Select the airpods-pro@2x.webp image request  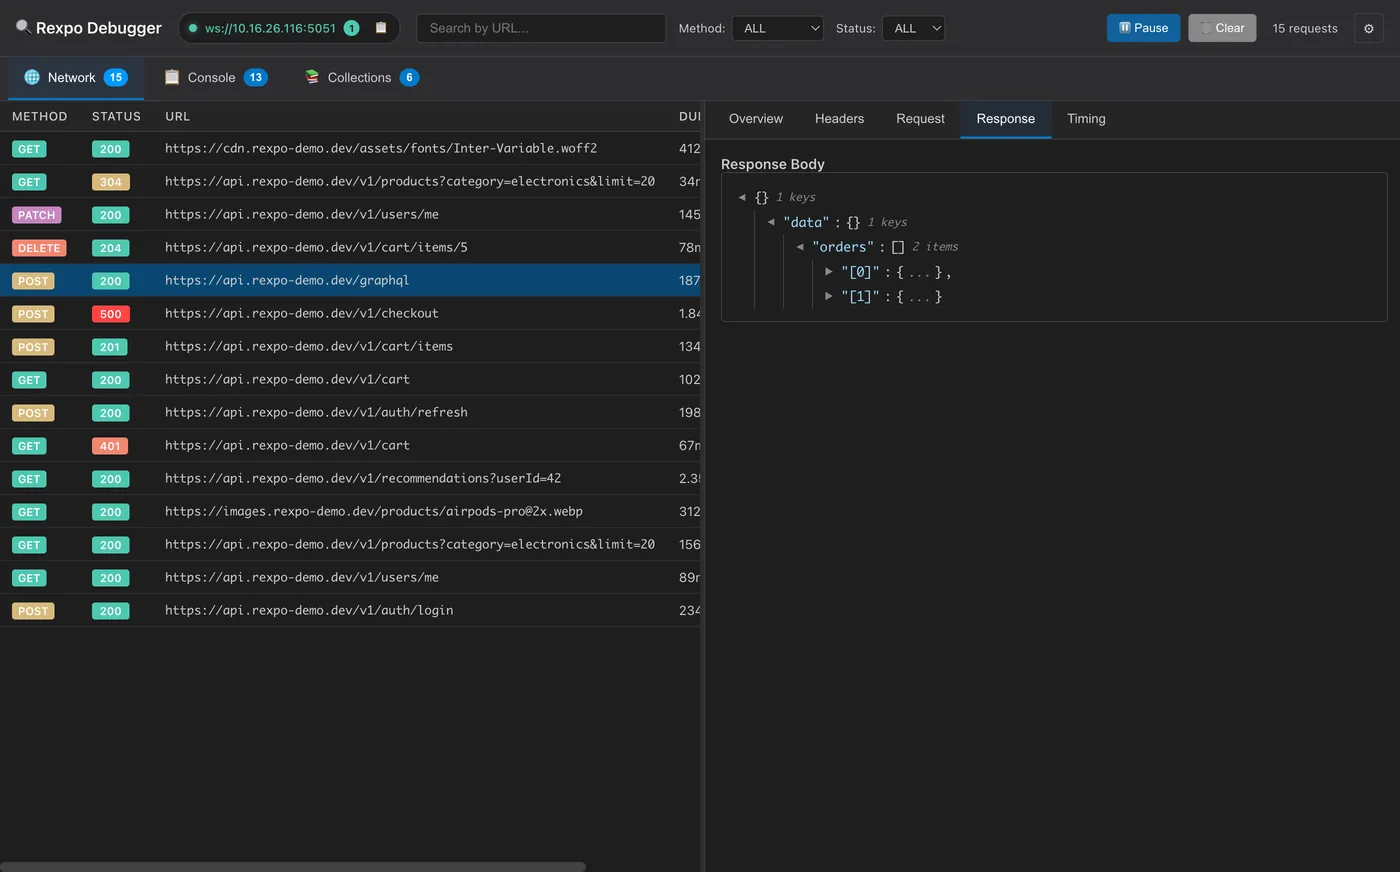tap(350, 511)
